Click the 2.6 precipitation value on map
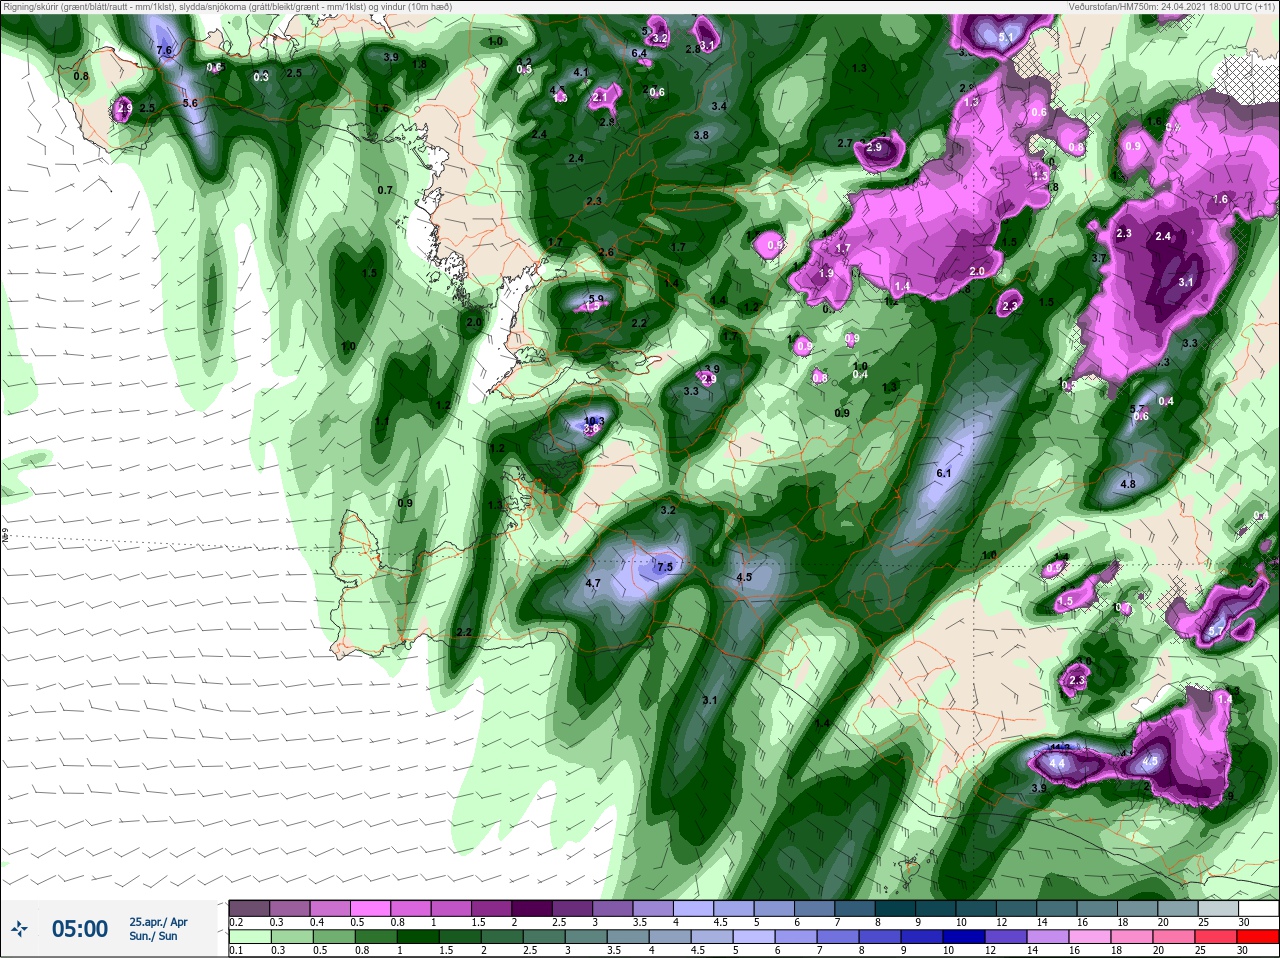Viewport: 1280px width, 958px height. (606, 252)
